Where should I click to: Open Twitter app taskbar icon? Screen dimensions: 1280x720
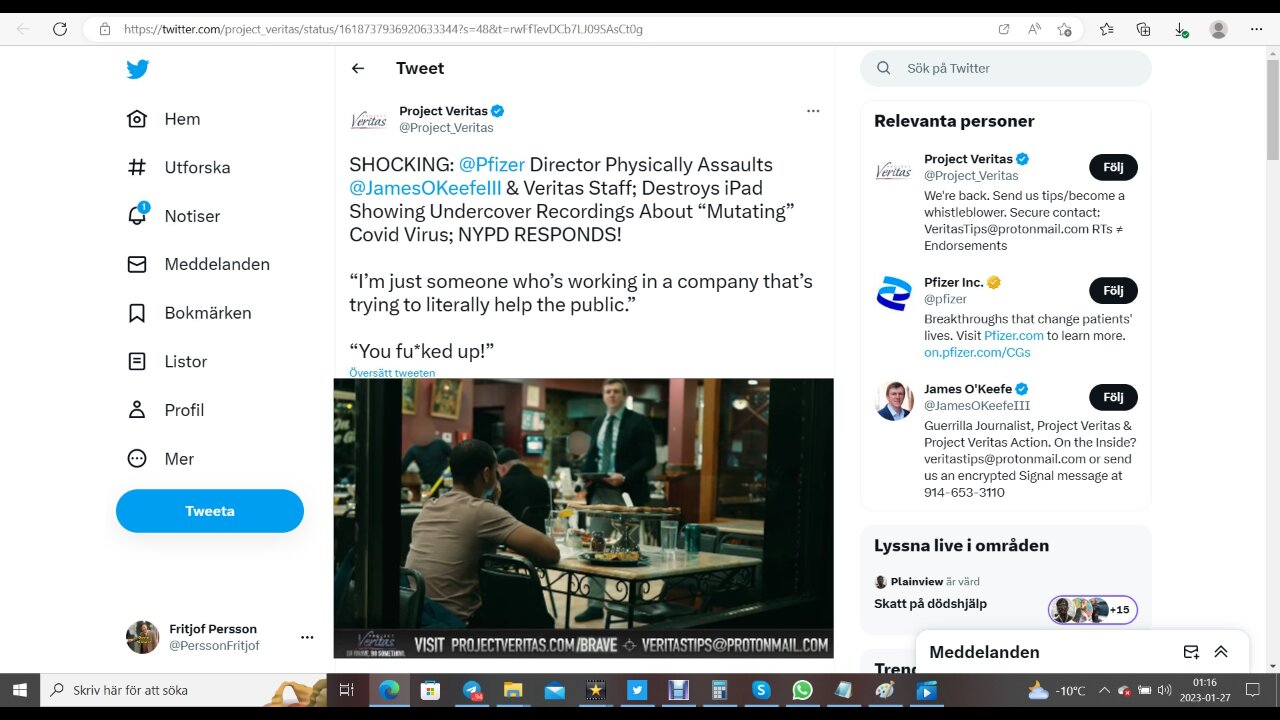pyautogui.click(x=637, y=690)
